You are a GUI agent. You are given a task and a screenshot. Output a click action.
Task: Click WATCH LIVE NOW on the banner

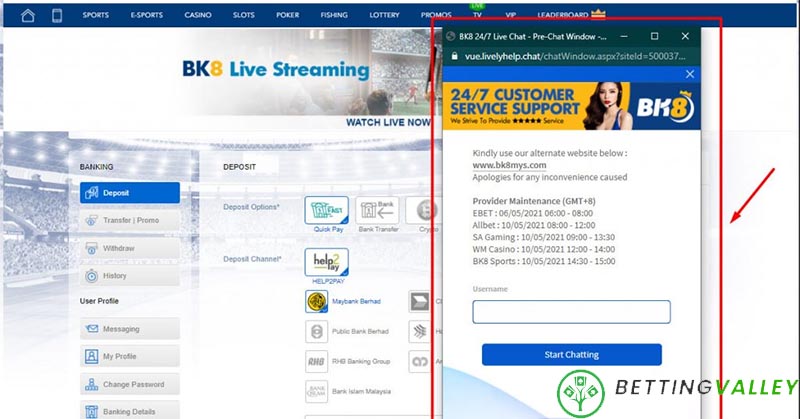coord(388,122)
